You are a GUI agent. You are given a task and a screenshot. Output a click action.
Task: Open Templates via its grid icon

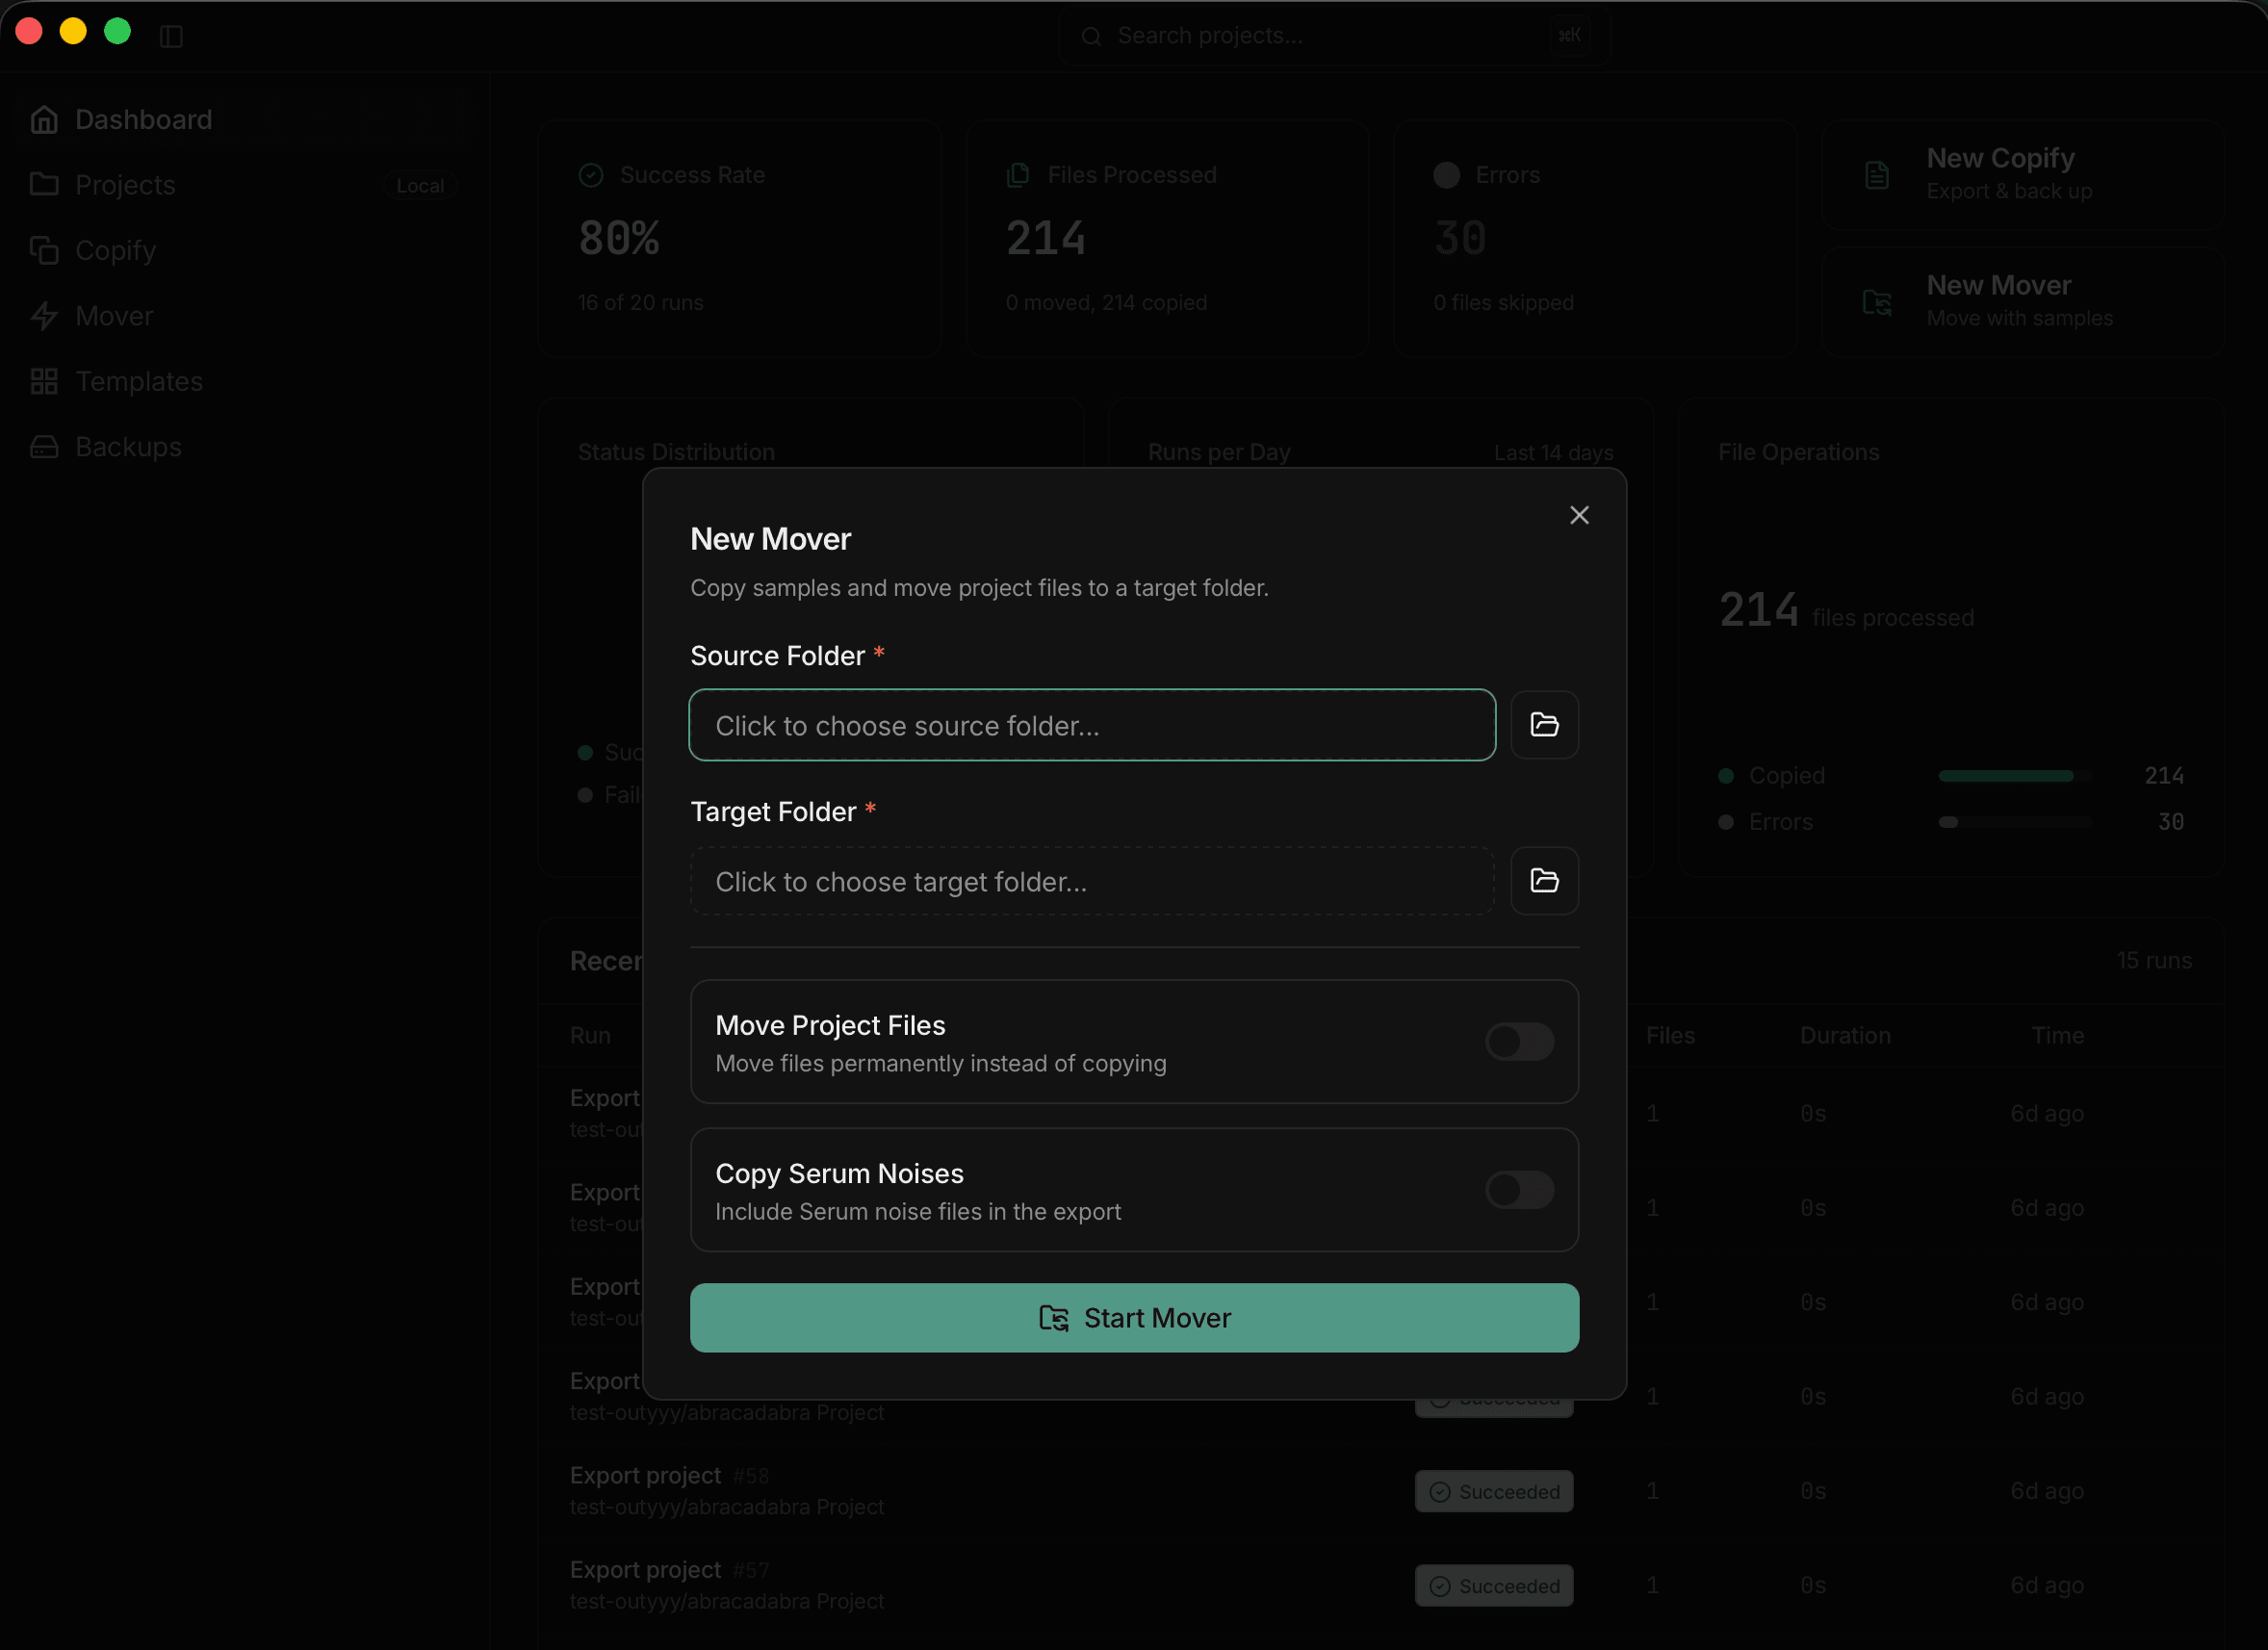(x=45, y=381)
